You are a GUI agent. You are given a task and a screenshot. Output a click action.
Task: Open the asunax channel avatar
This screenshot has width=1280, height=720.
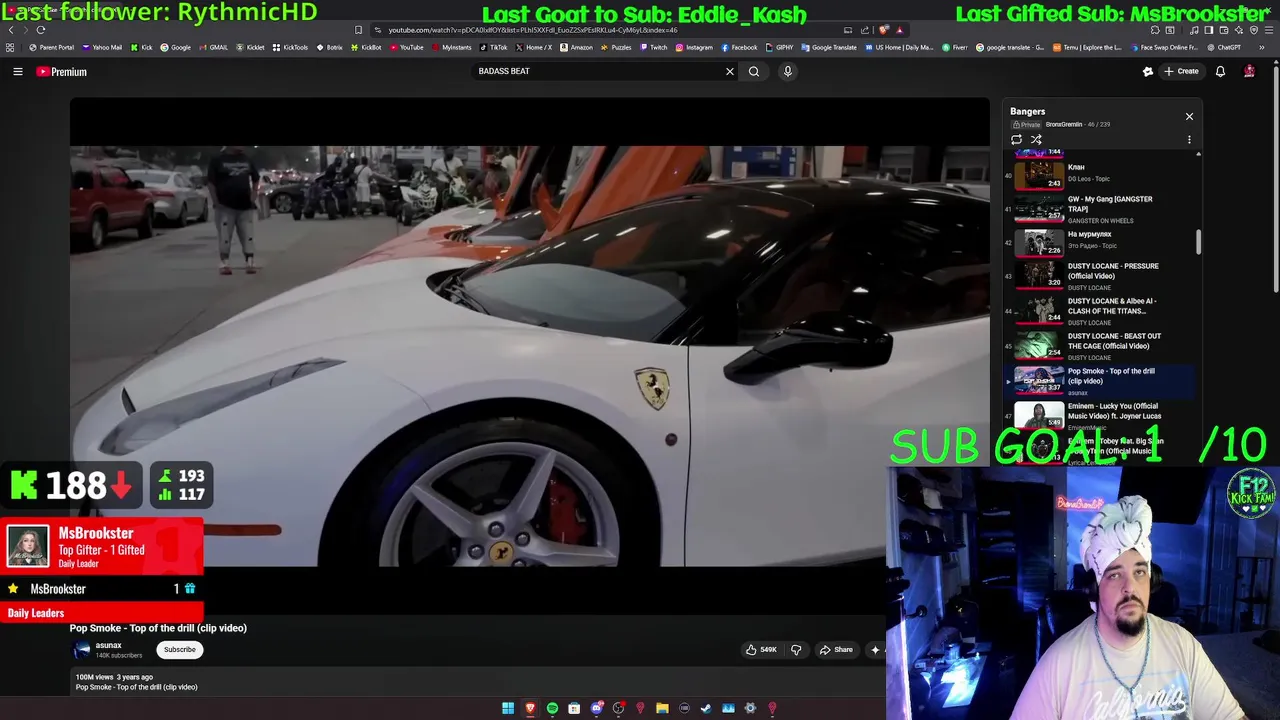click(82, 650)
